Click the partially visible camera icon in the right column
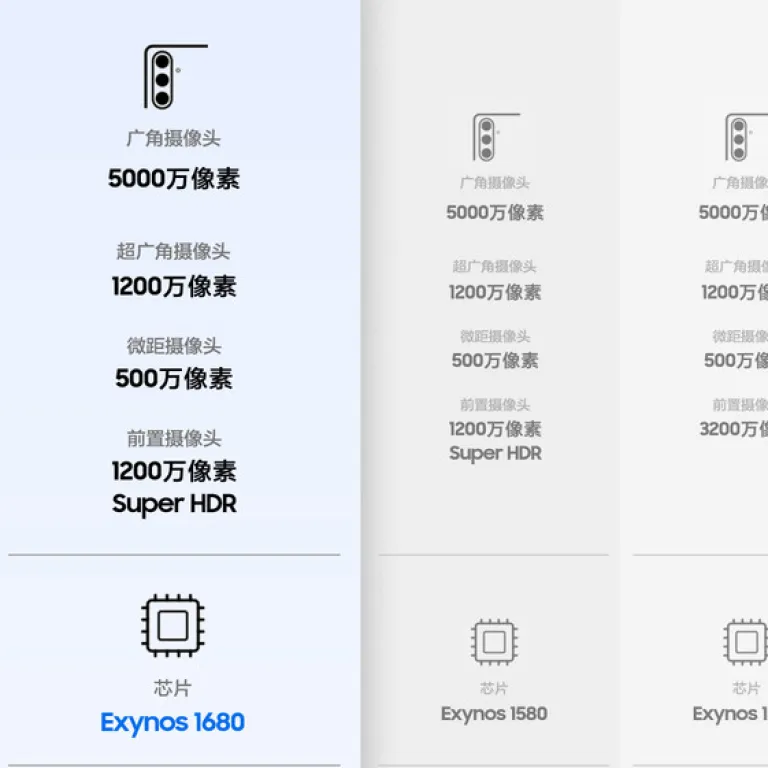 coord(746,137)
